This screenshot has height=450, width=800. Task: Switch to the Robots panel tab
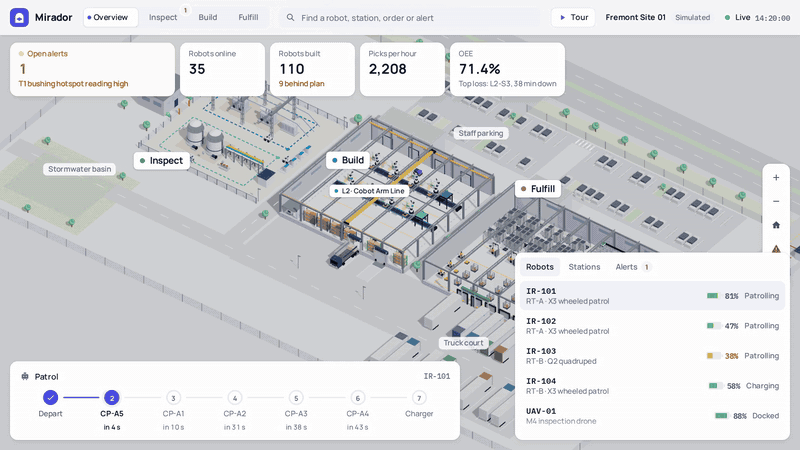[x=540, y=267]
